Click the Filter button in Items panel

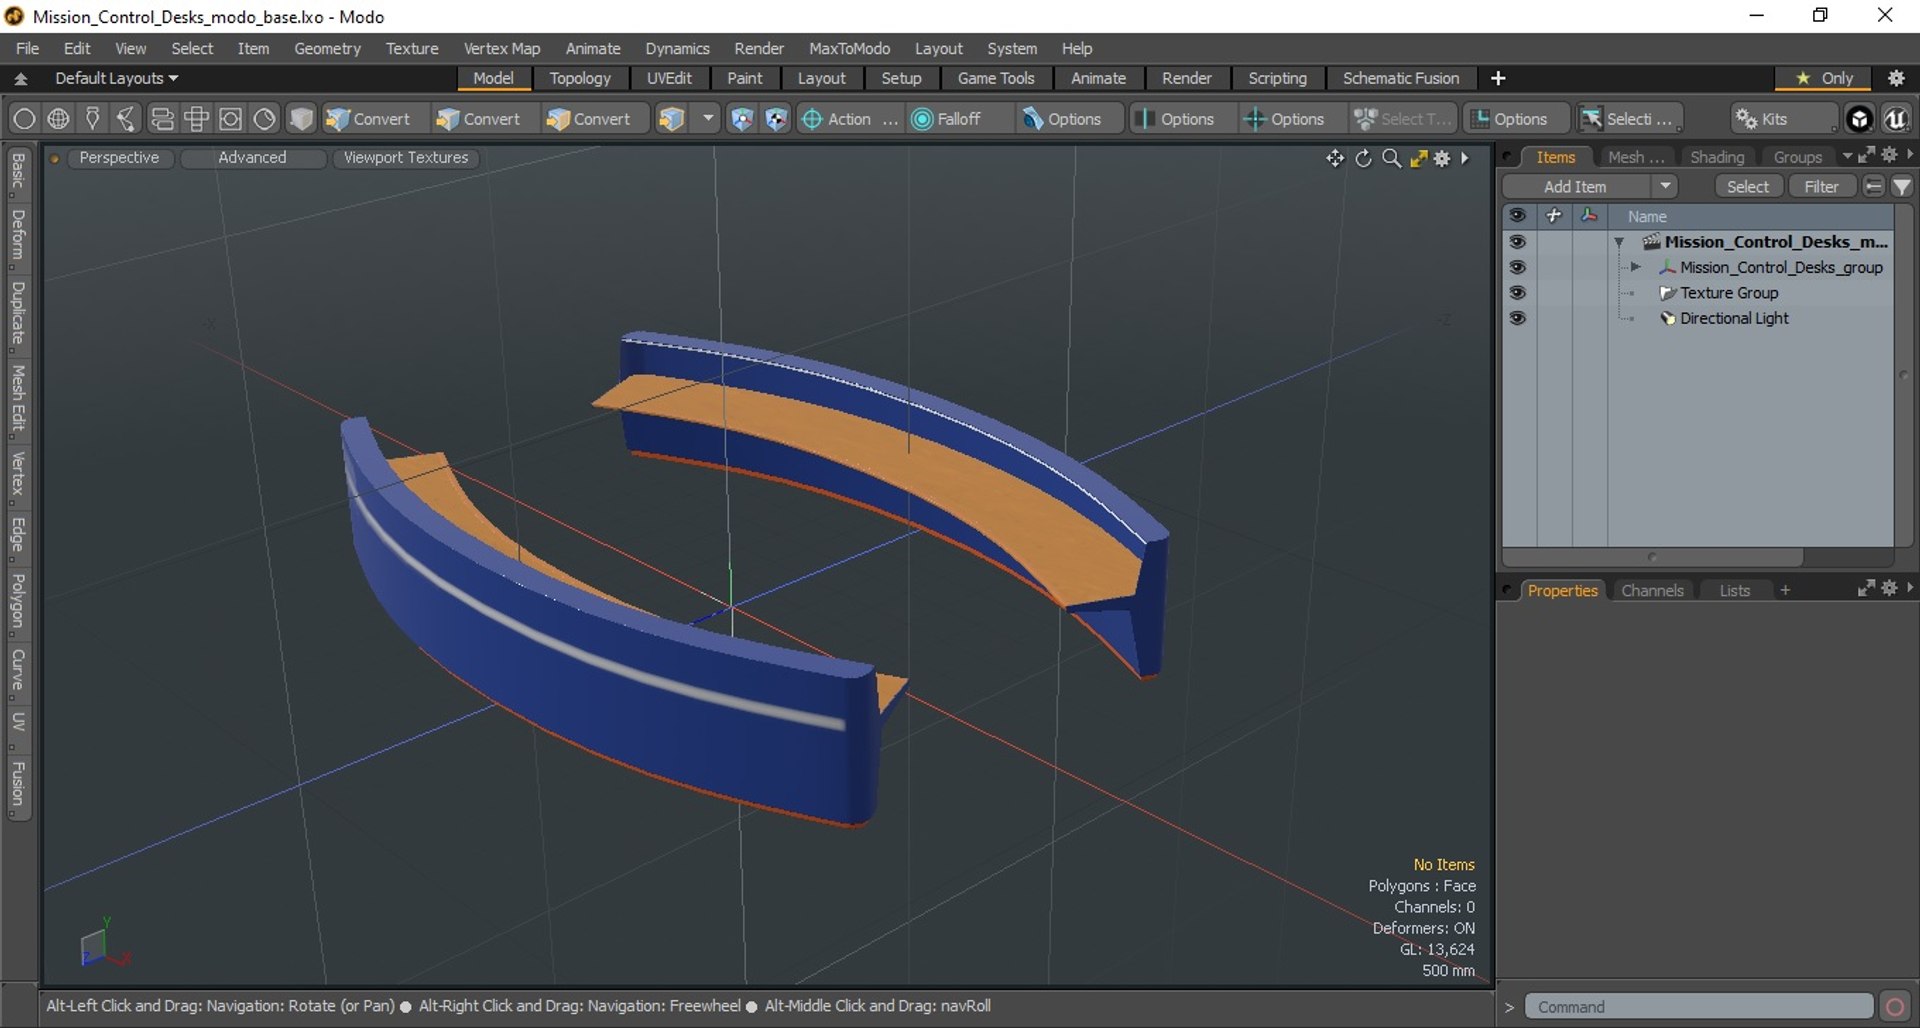[x=1820, y=187]
